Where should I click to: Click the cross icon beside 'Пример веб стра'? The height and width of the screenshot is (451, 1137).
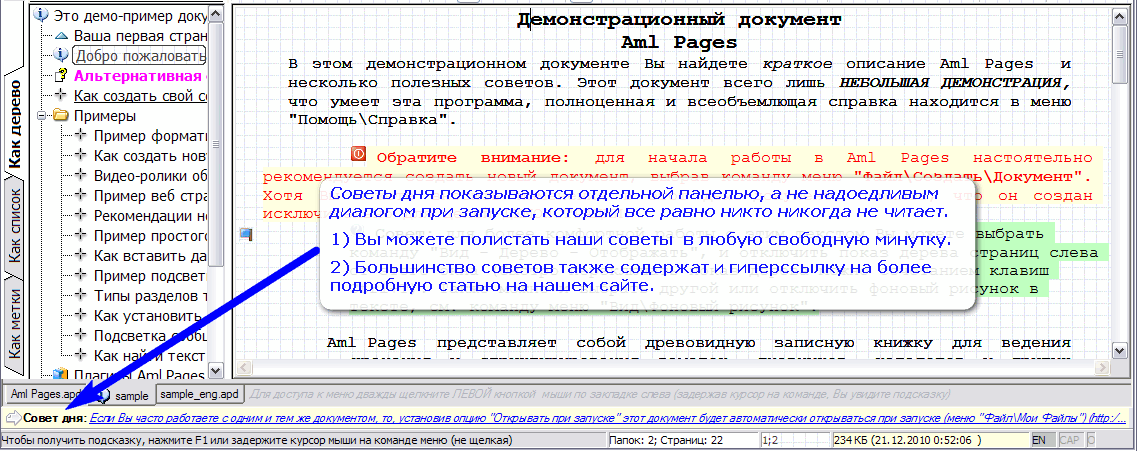(80, 195)
